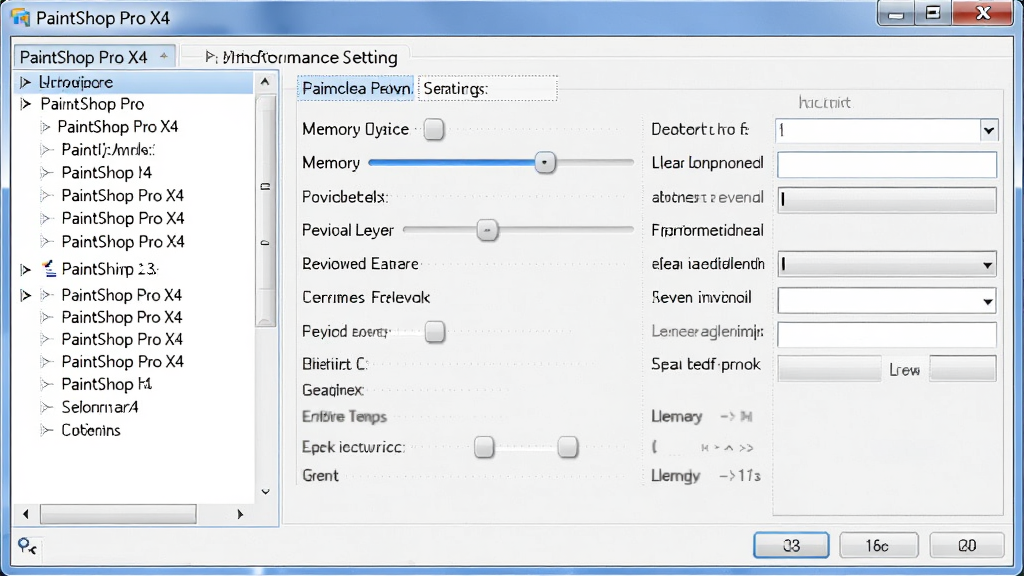Viewport: 1024px width, 576px height.
Task: Click the tree vertical scrollbar thumb
Action: (x=265, y=210)
